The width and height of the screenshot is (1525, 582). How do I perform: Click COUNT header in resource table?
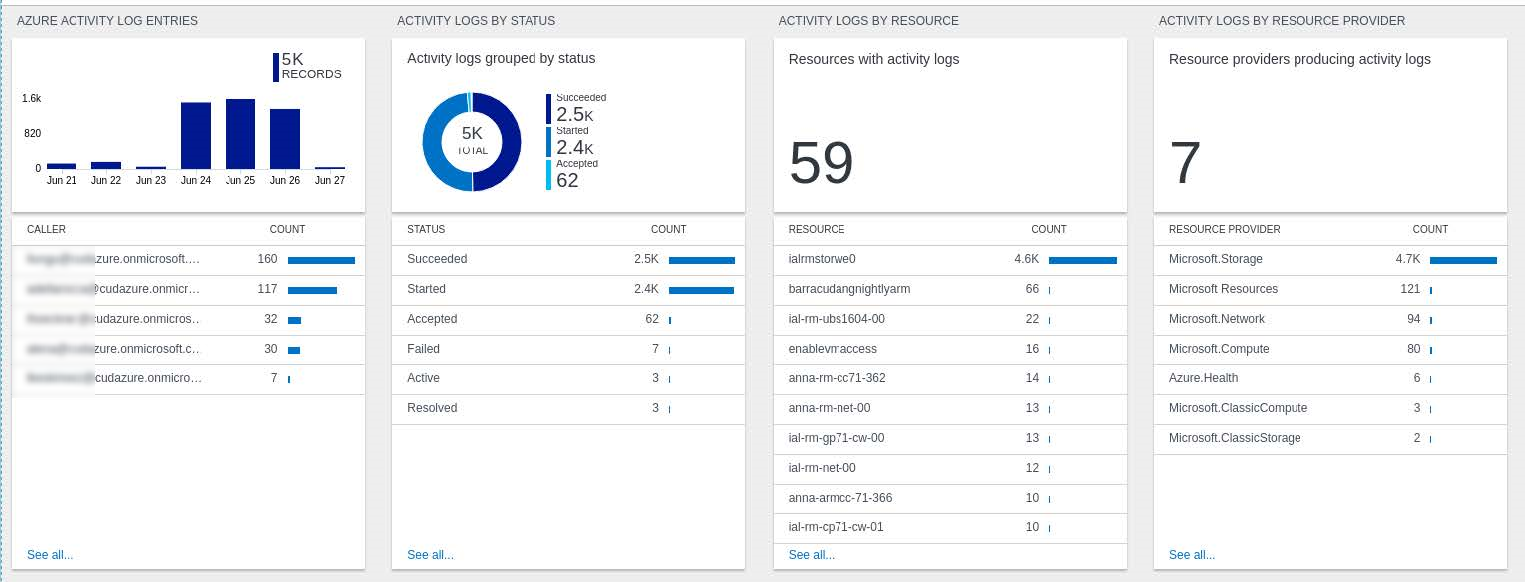pyautogui.click(x=1049, y=230)
